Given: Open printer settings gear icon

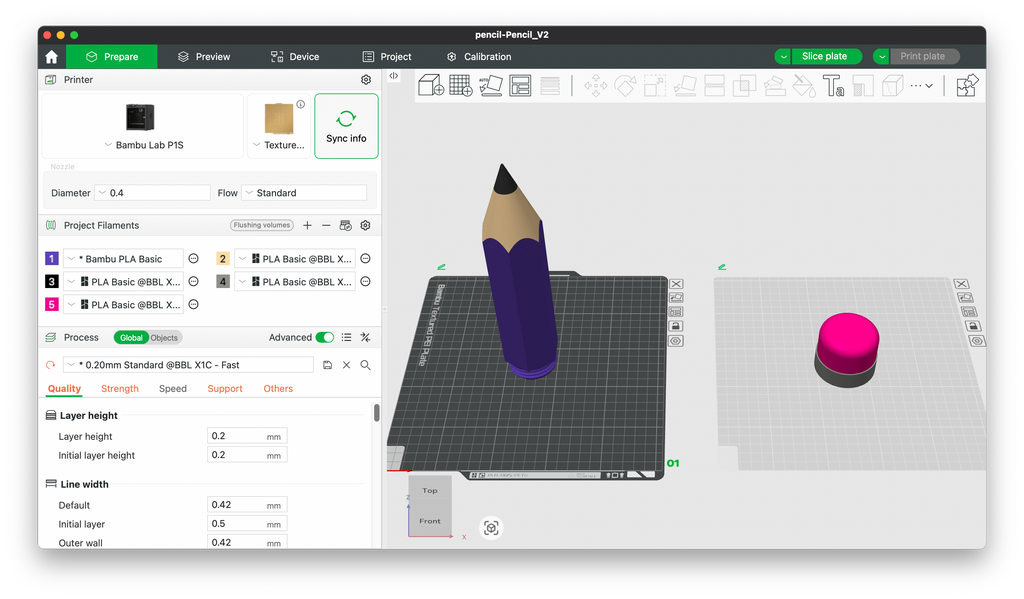Looking at the screenshot, I should click(366, 80).
